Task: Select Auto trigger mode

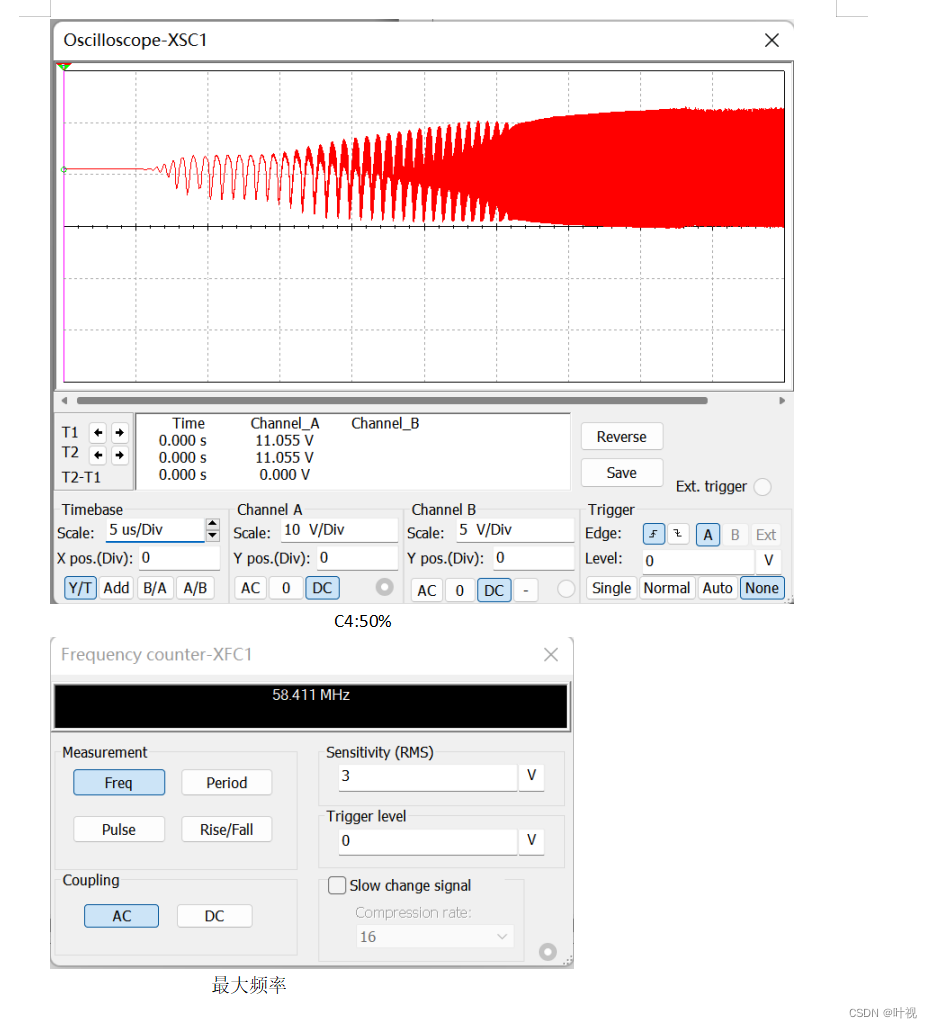Action: [x=718, y=588]
